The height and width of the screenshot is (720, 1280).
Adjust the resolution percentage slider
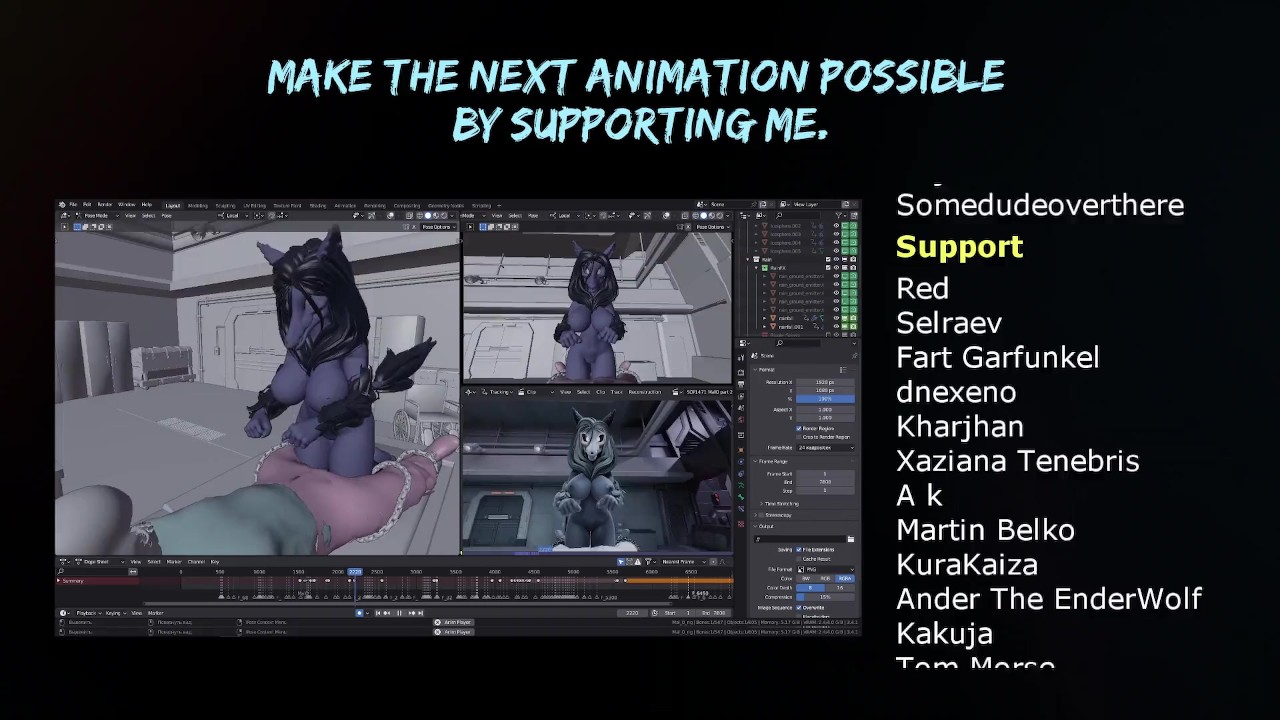click(825, 399)
